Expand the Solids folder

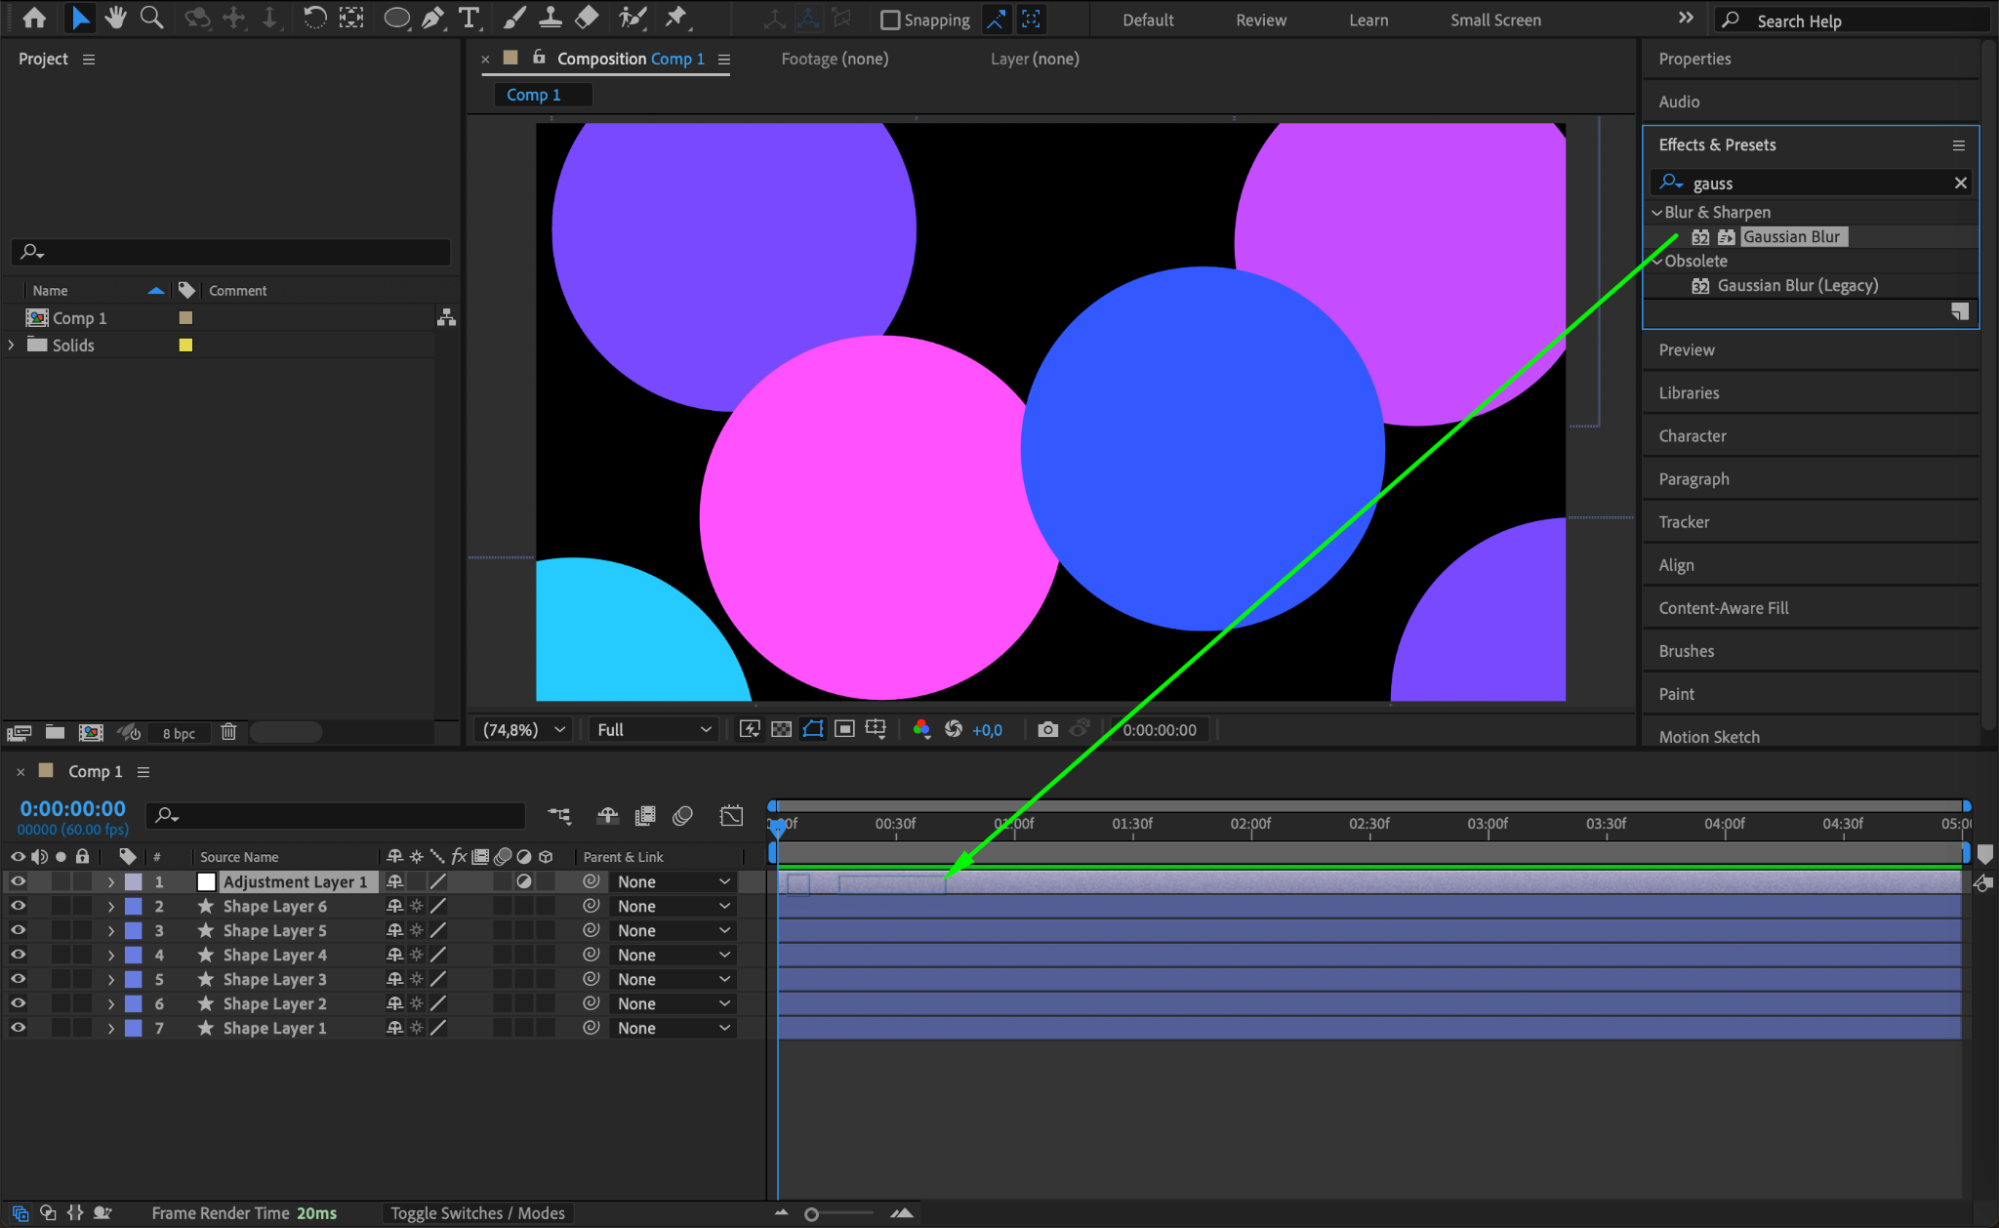[x=12, y=345]
